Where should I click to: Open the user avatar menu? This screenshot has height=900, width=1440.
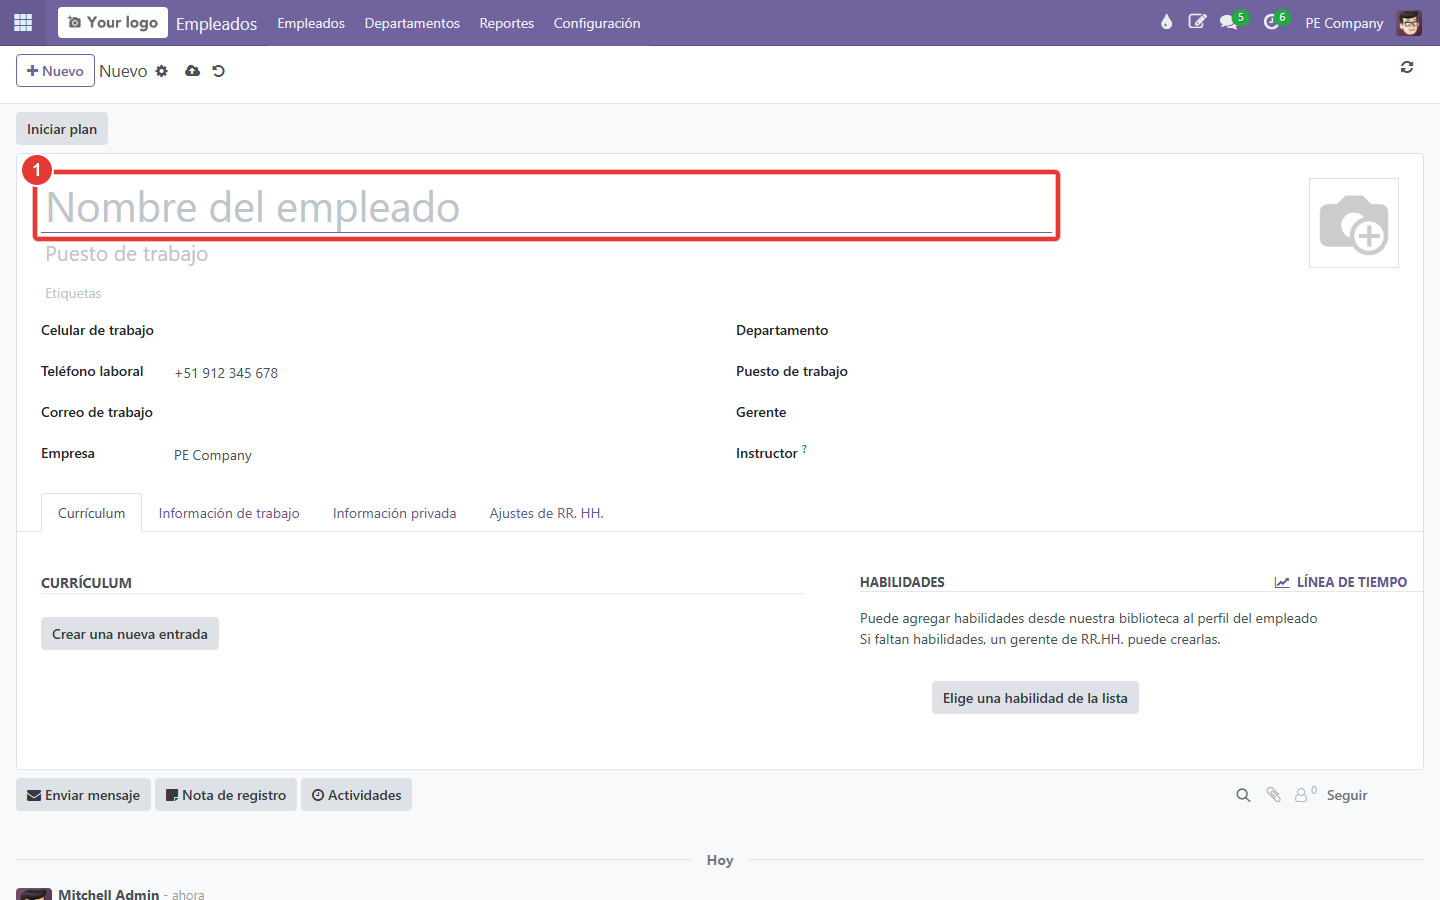tap(1409, 23)
